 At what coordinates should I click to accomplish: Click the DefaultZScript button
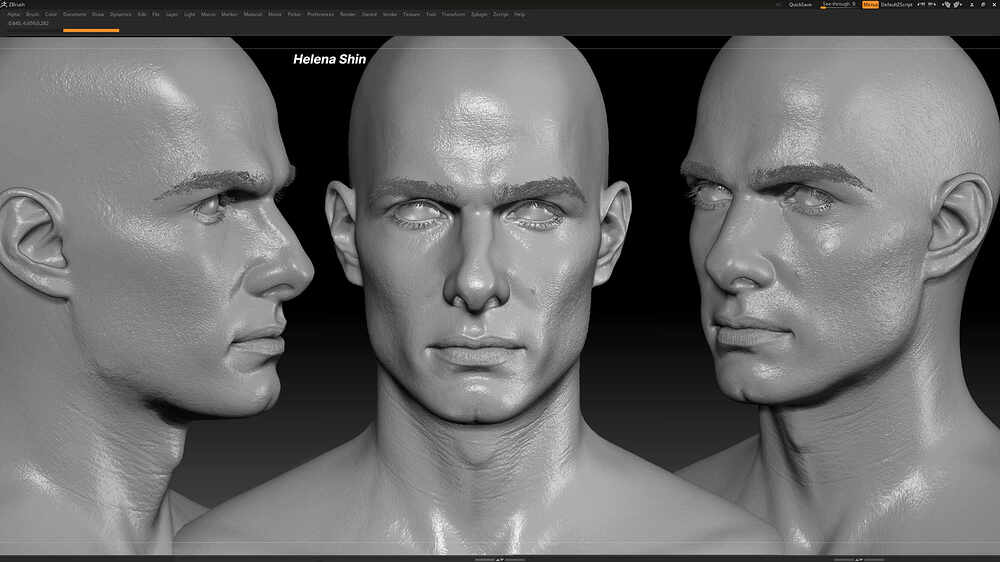(x=897, y=4)
